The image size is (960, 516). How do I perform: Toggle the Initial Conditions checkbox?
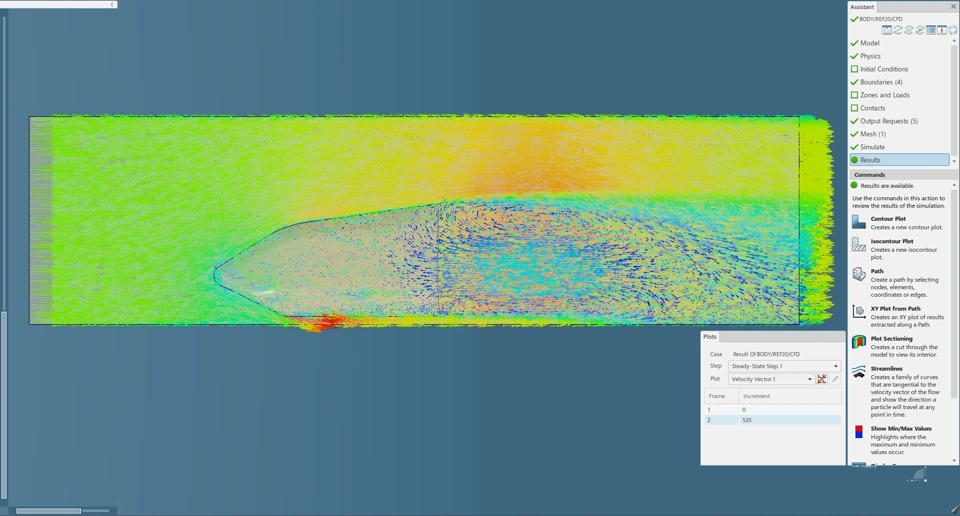(x=854, y=69)
